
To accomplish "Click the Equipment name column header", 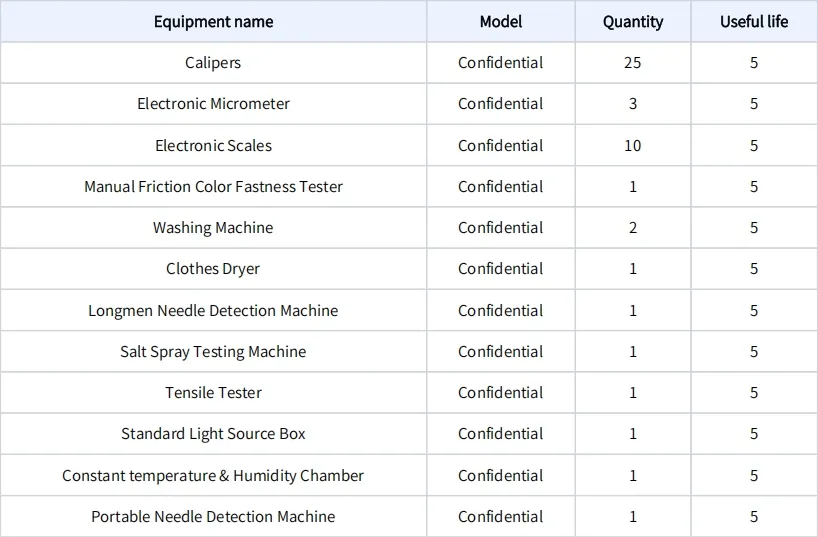I will tap(213, 21).
